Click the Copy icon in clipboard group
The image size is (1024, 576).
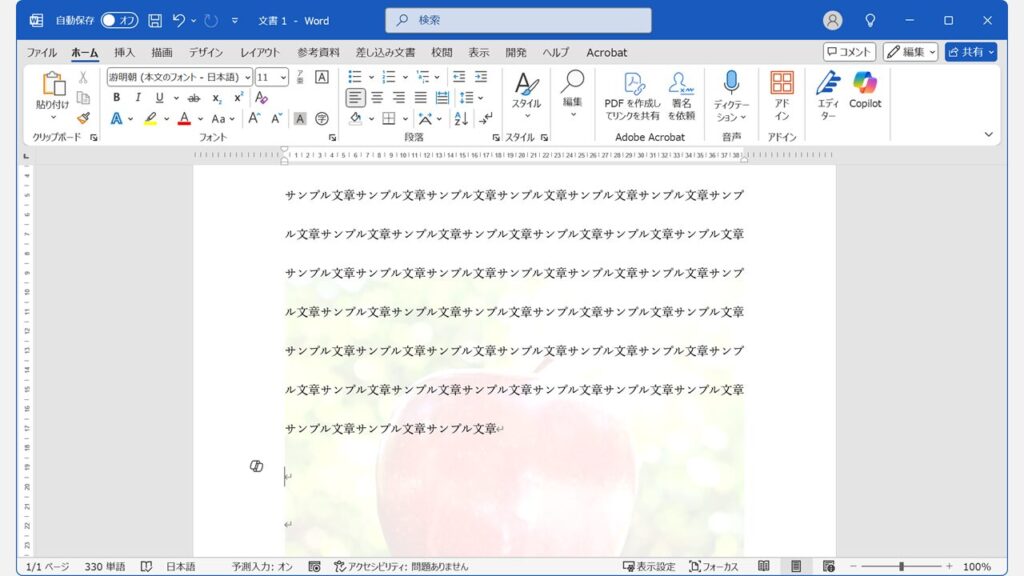coord(83,97)
